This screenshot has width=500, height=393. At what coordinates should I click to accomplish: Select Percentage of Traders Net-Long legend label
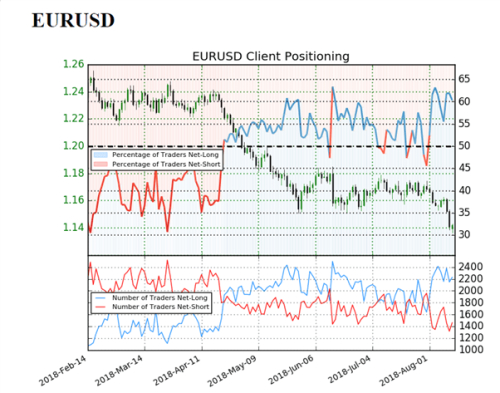165,155
